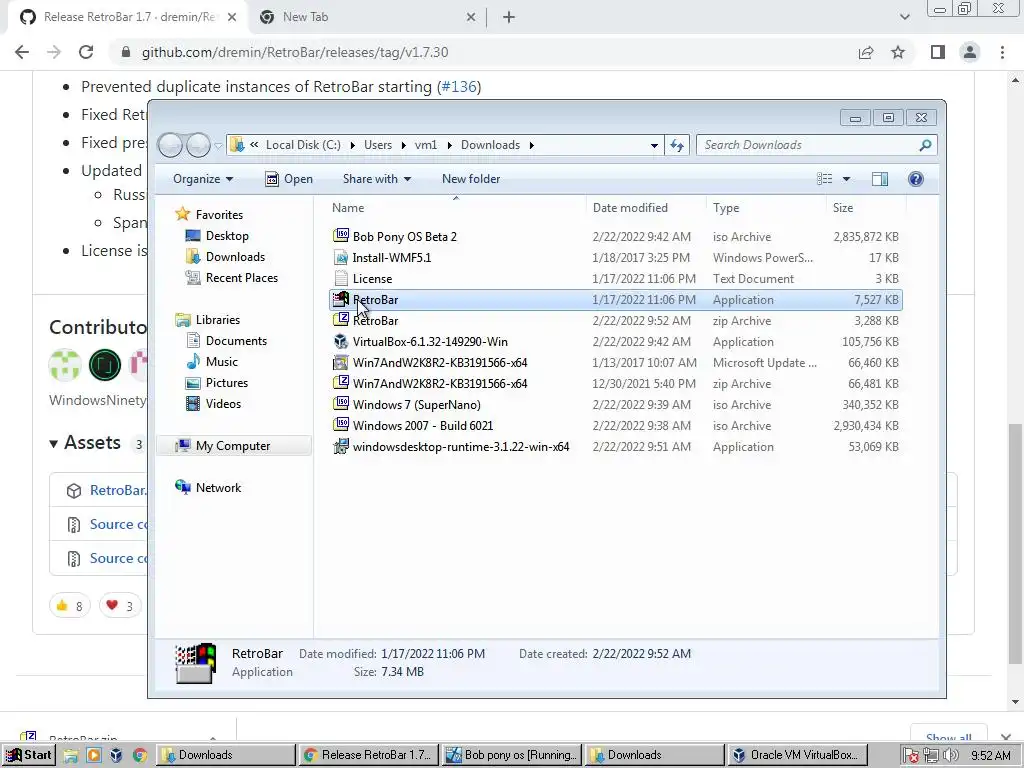Switch to the Release RetroBar 1.7 tab
This screenshot has width=1024, height=768.
point(127,17)
